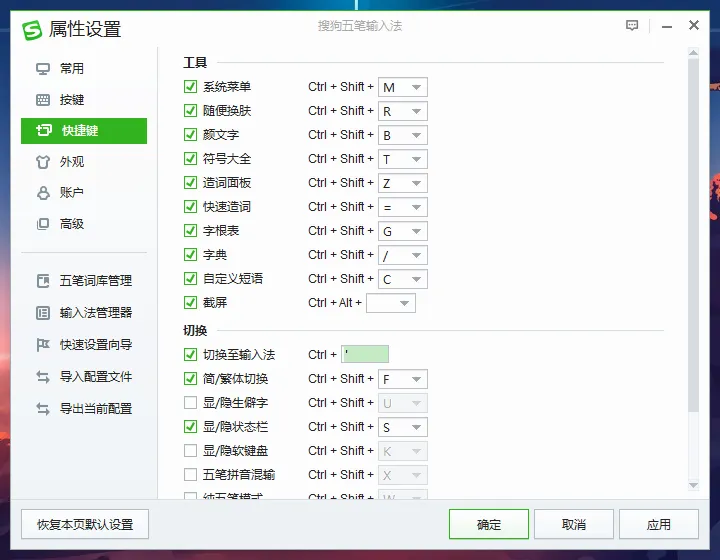Viewport: 720px width, 560px height.
Task: Uncheck the 快速造词 checkbox
Action: click(x=190, y=207)
